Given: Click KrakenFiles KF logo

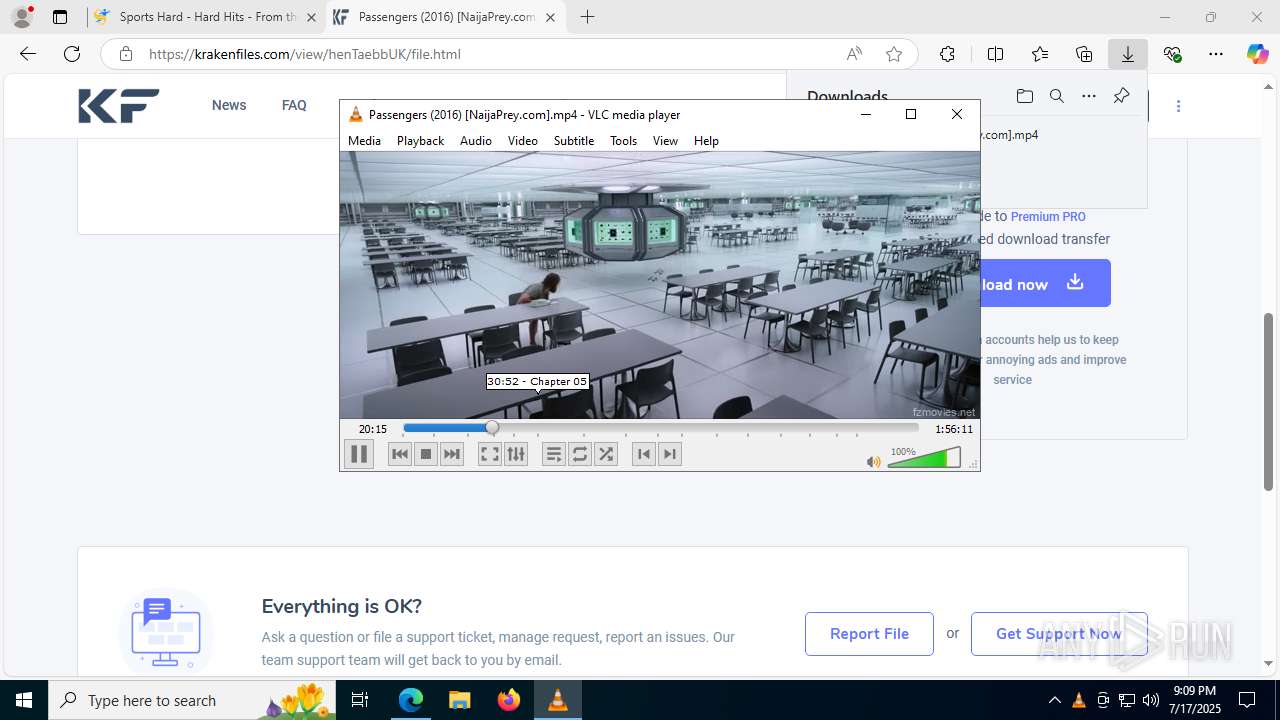Looking at the screenshot, I should click(x=119, y=105).
